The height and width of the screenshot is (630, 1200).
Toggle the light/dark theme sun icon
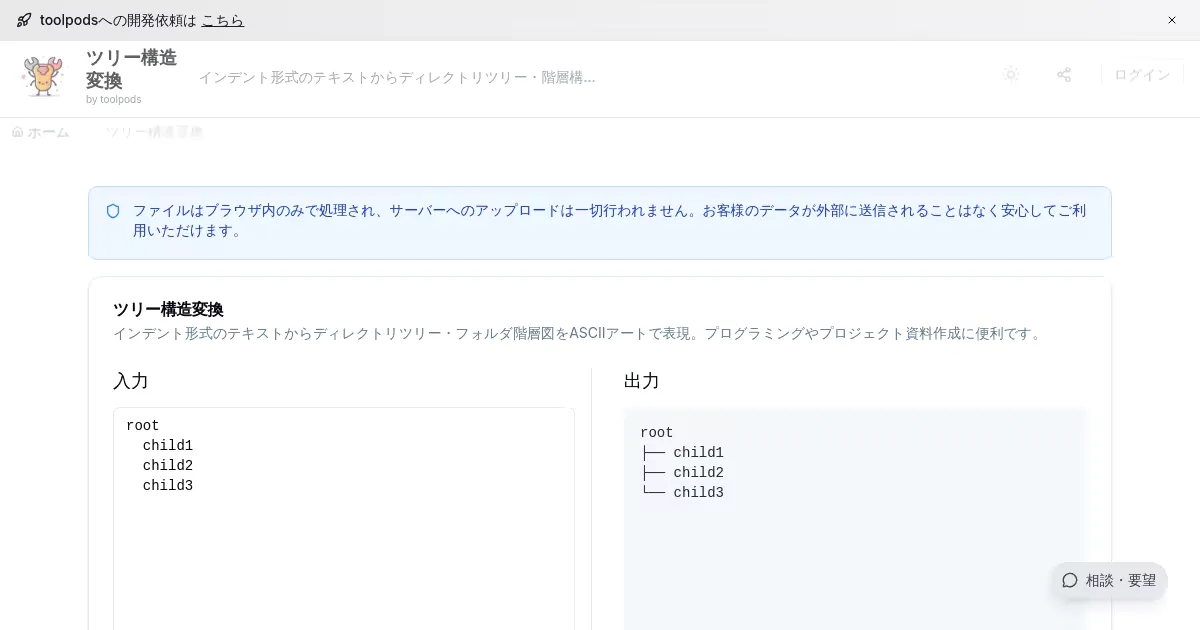[x=1011, y=75]
